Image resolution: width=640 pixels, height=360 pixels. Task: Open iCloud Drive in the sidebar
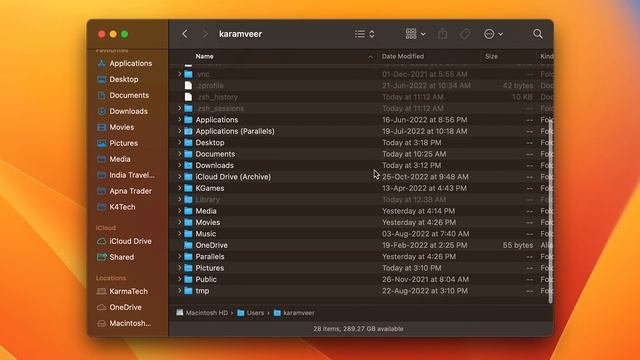point(124,241)
